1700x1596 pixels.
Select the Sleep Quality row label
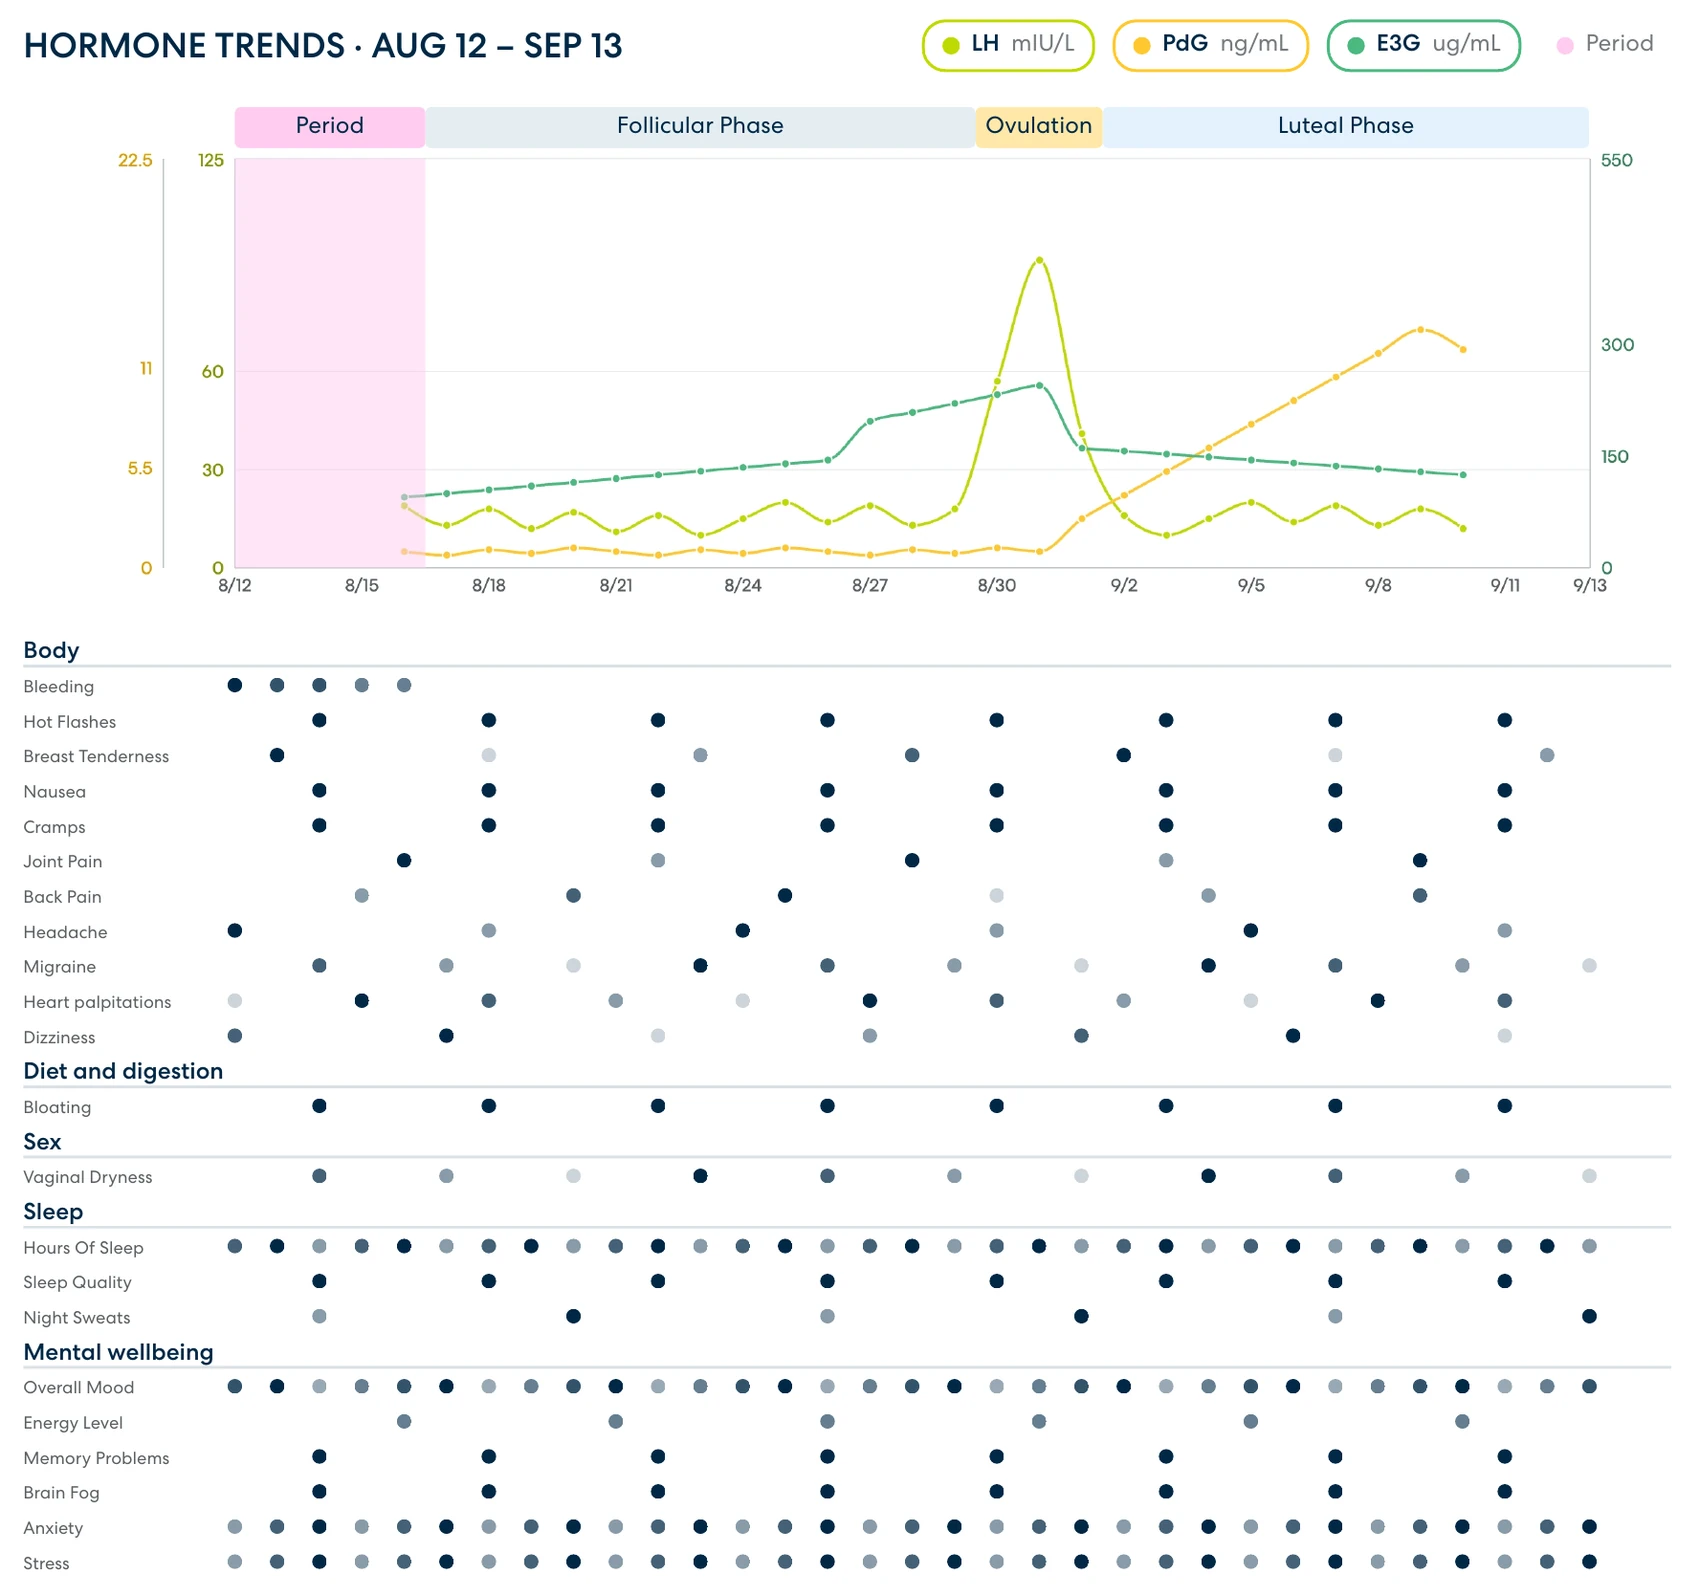click(x=77, y=1283)
